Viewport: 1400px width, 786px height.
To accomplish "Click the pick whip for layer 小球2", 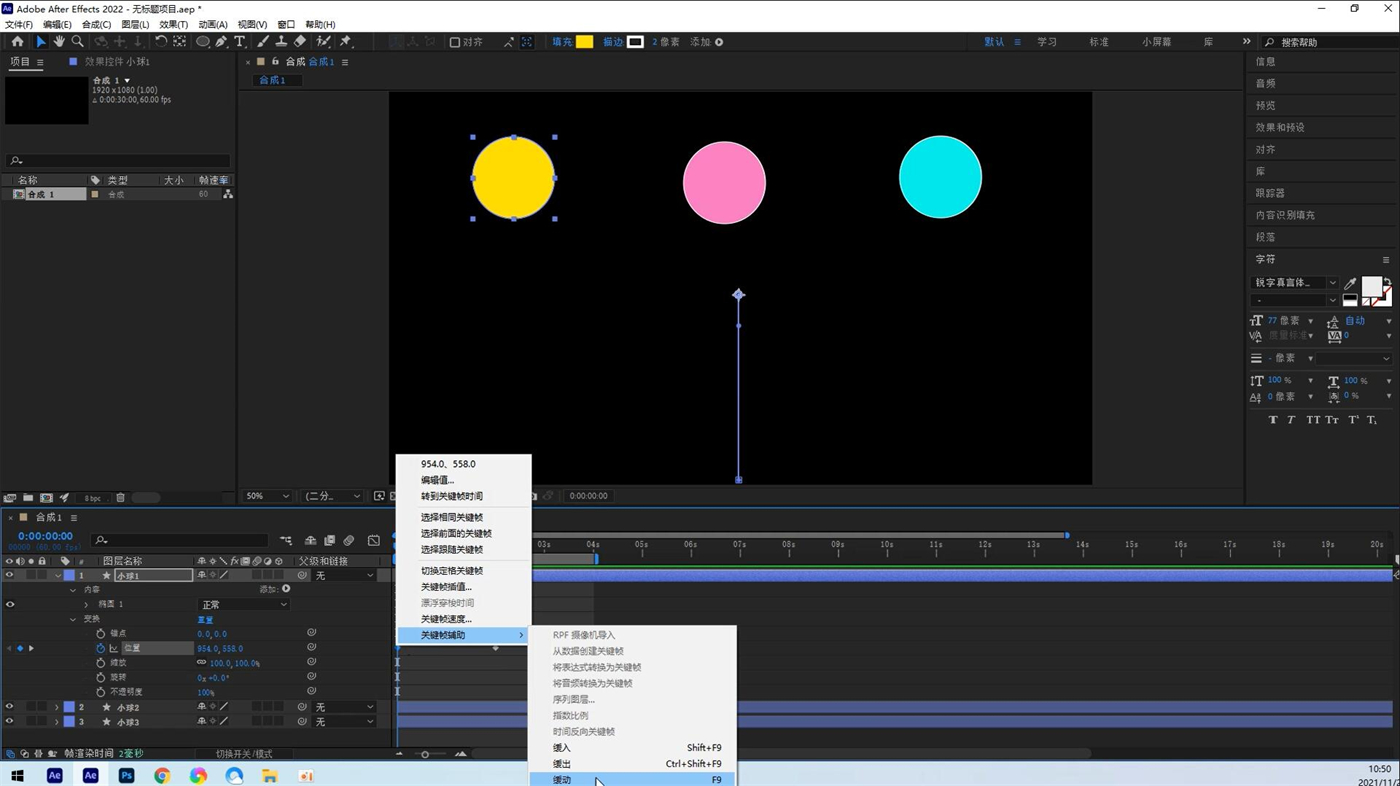I will [302, 707].
